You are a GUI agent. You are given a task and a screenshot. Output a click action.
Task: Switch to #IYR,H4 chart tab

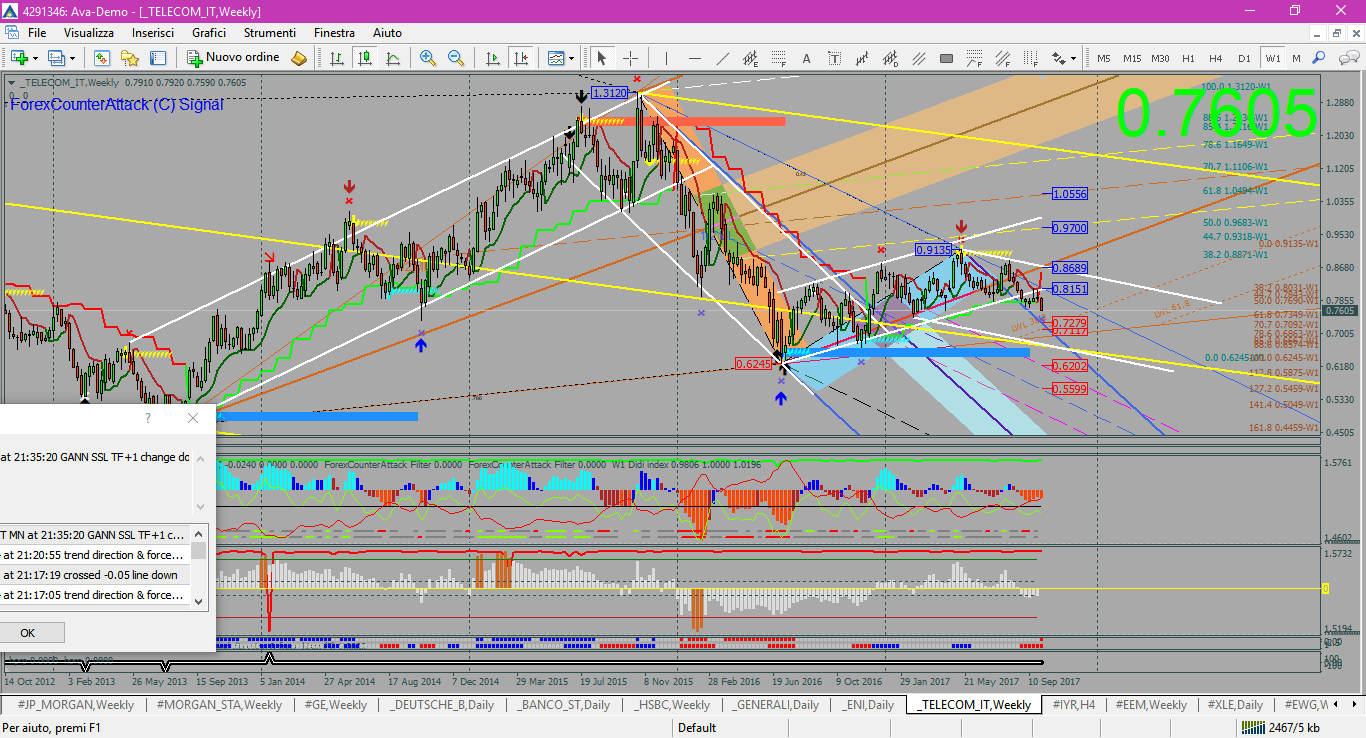[x=1073, y=705]
